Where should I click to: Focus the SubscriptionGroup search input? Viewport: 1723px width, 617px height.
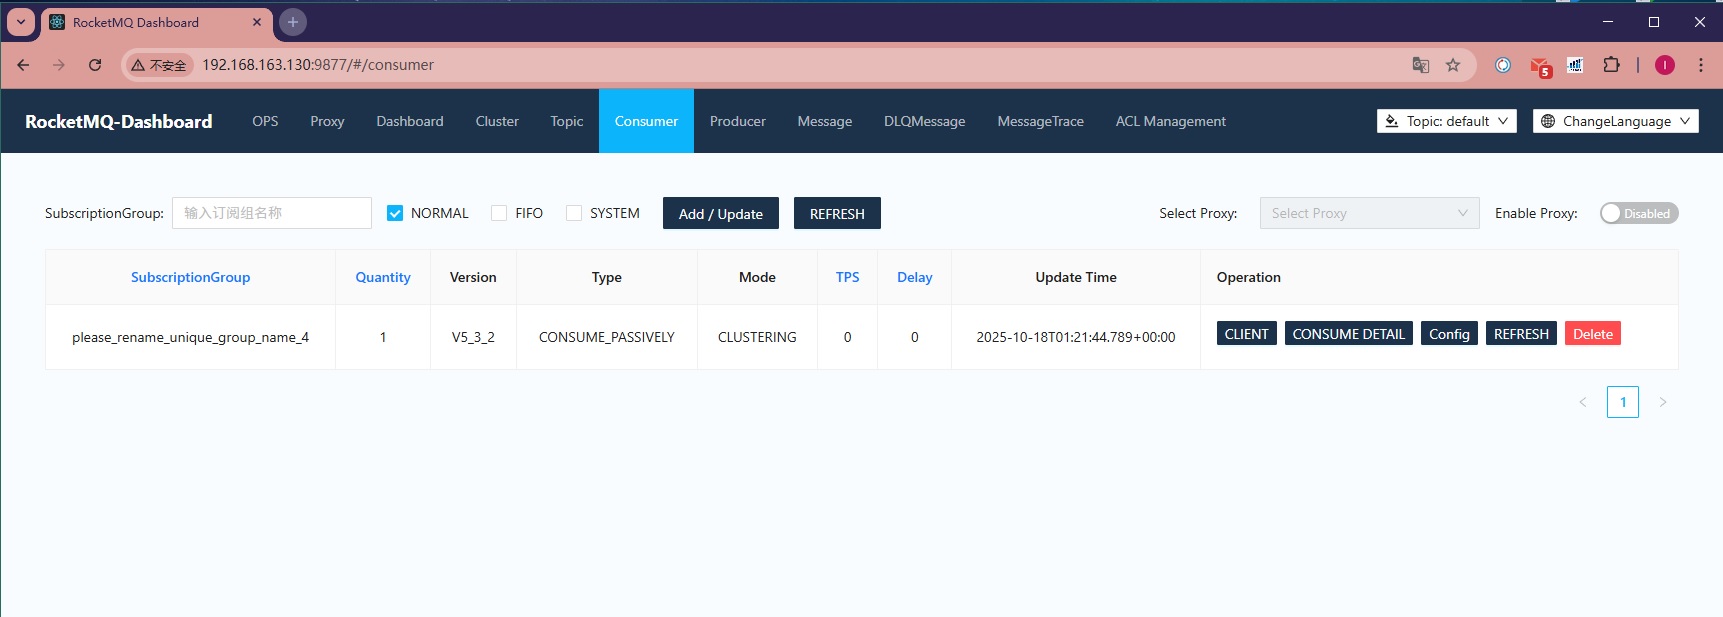pos(272,213)
